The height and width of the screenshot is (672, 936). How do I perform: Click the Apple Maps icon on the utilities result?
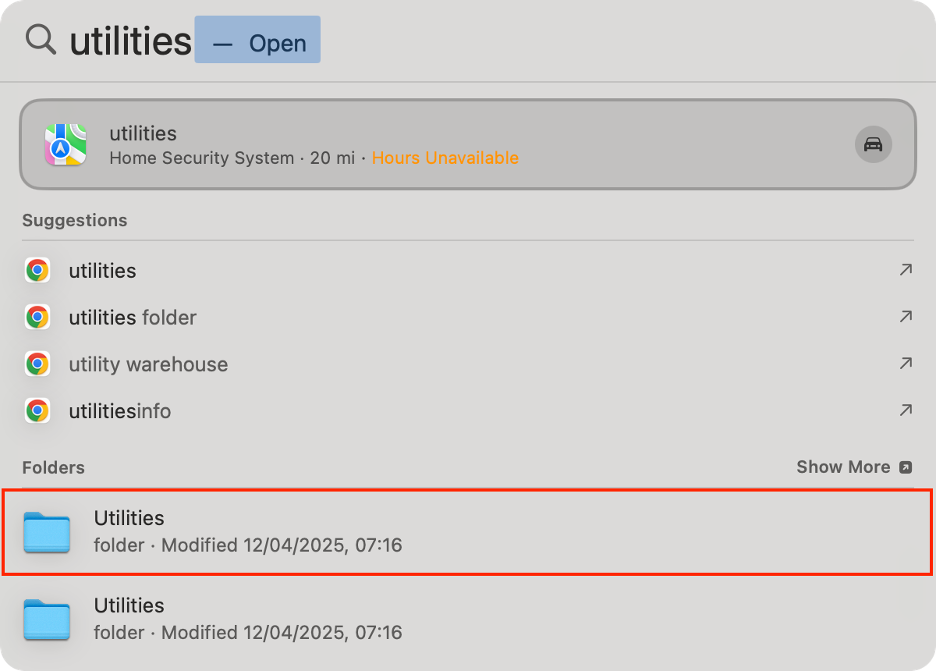click(x=65, y=144)
